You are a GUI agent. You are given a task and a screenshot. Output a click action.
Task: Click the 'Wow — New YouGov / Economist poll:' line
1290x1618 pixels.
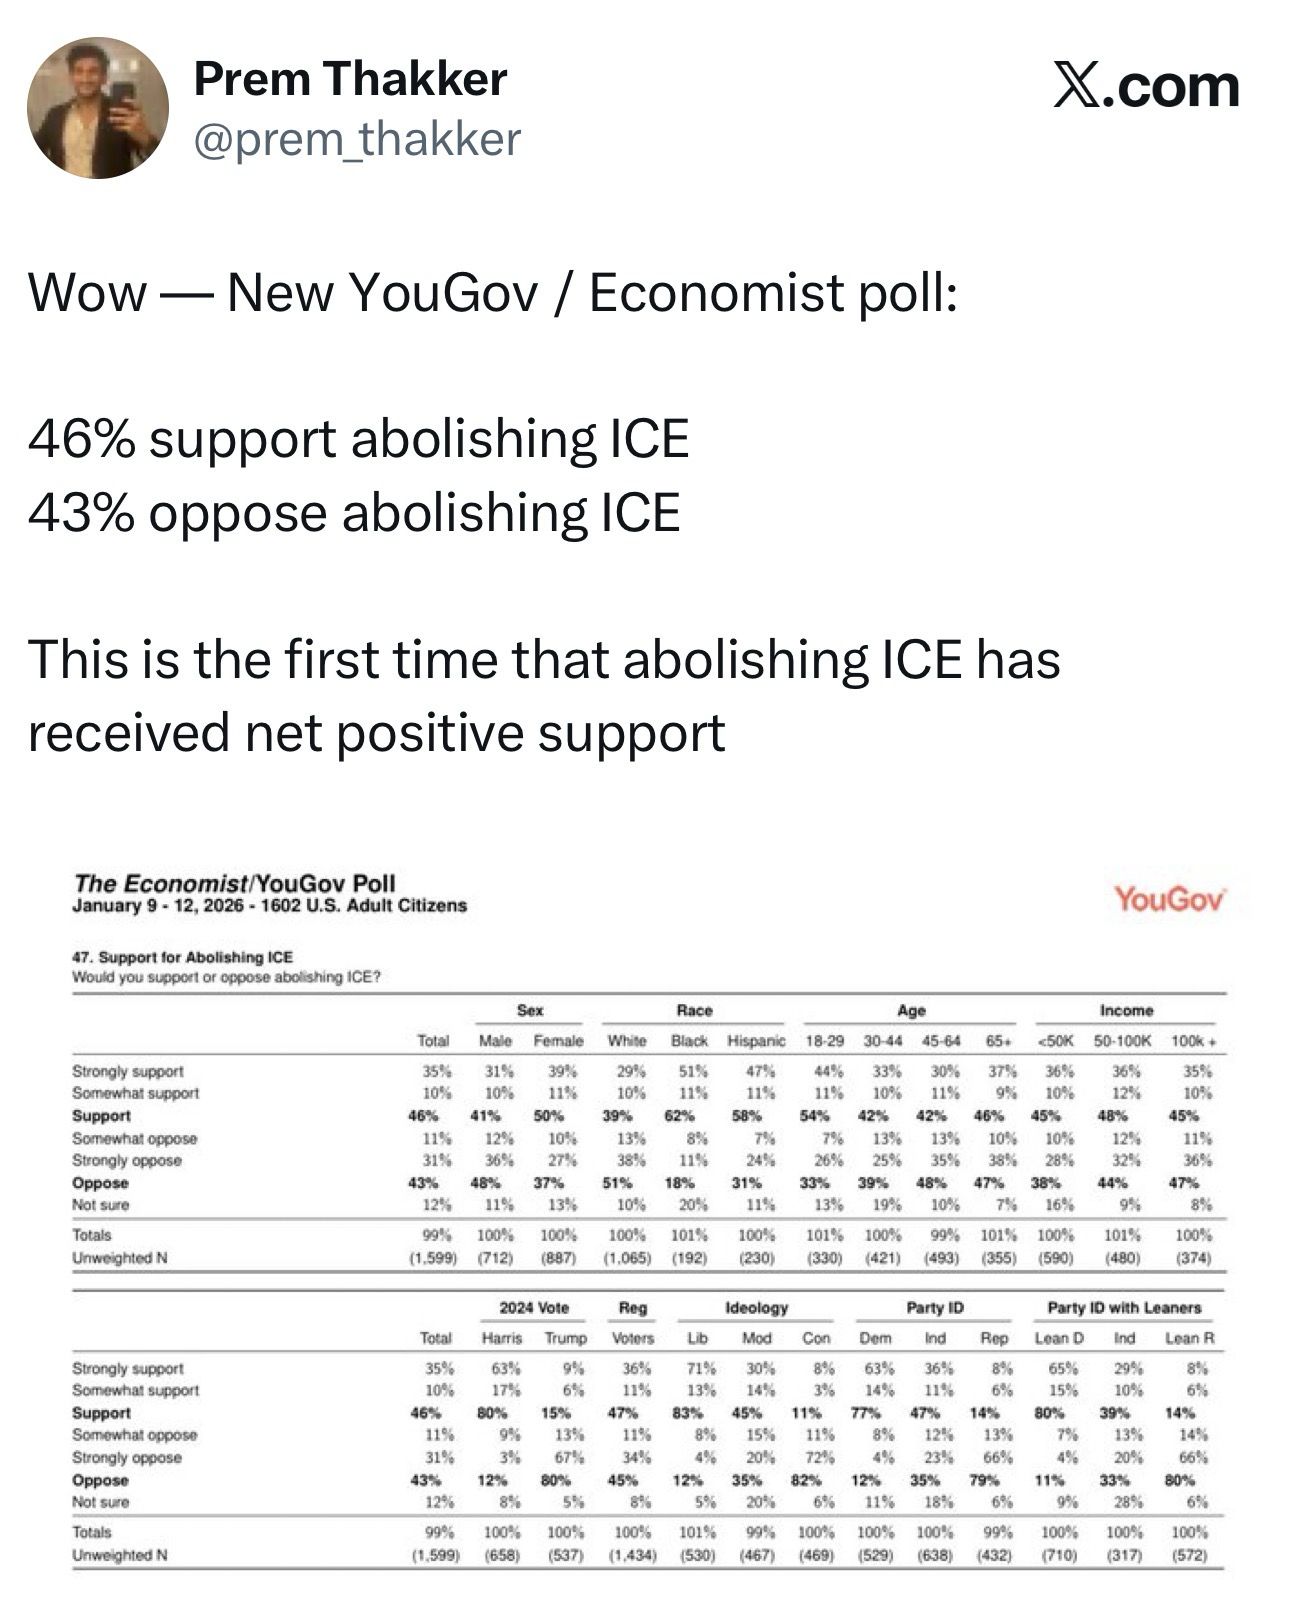click(492, 292)
